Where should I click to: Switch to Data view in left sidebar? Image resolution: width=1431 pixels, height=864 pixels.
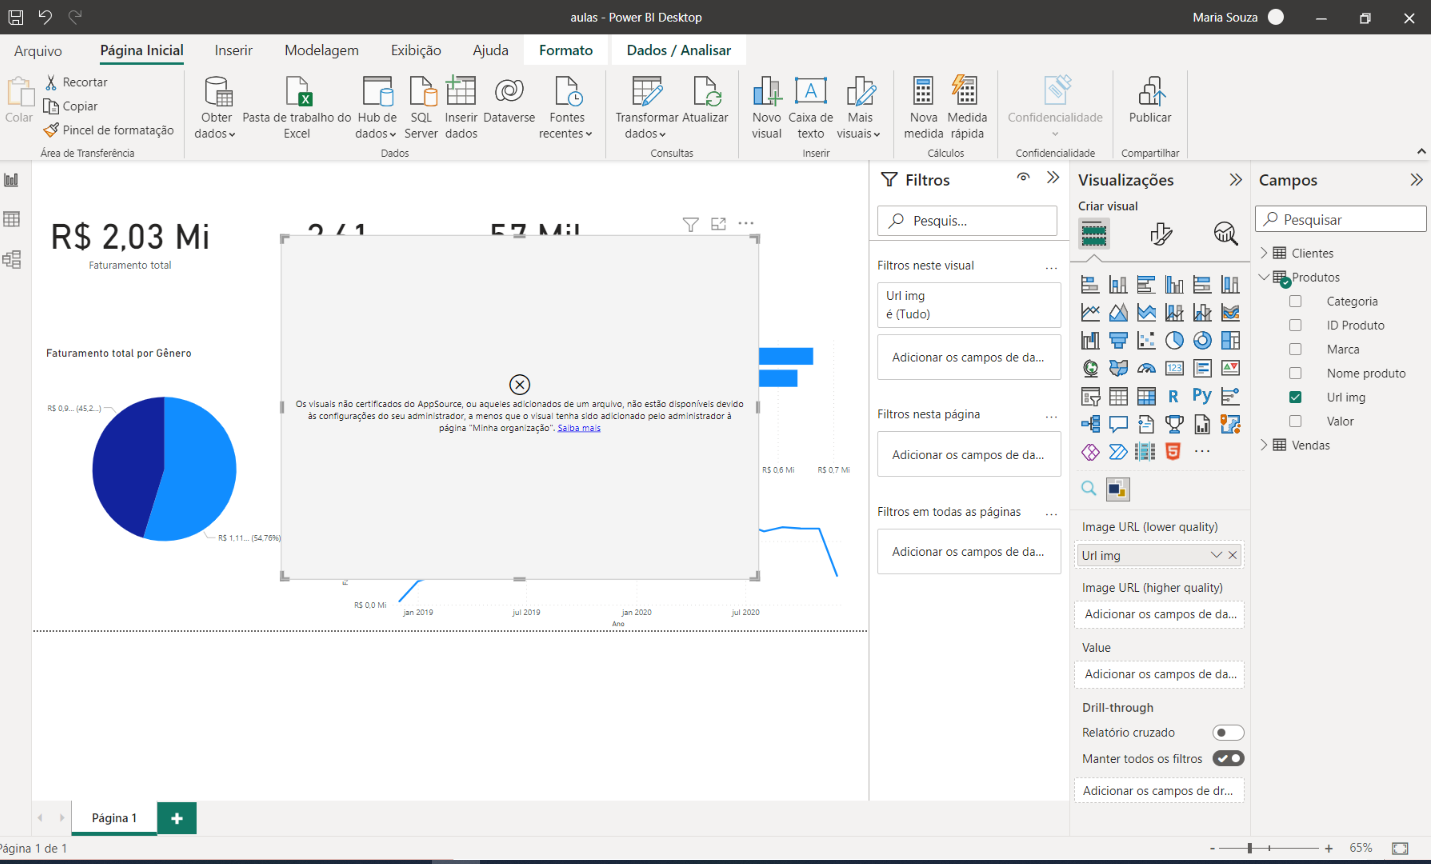[x=12, y=220]
